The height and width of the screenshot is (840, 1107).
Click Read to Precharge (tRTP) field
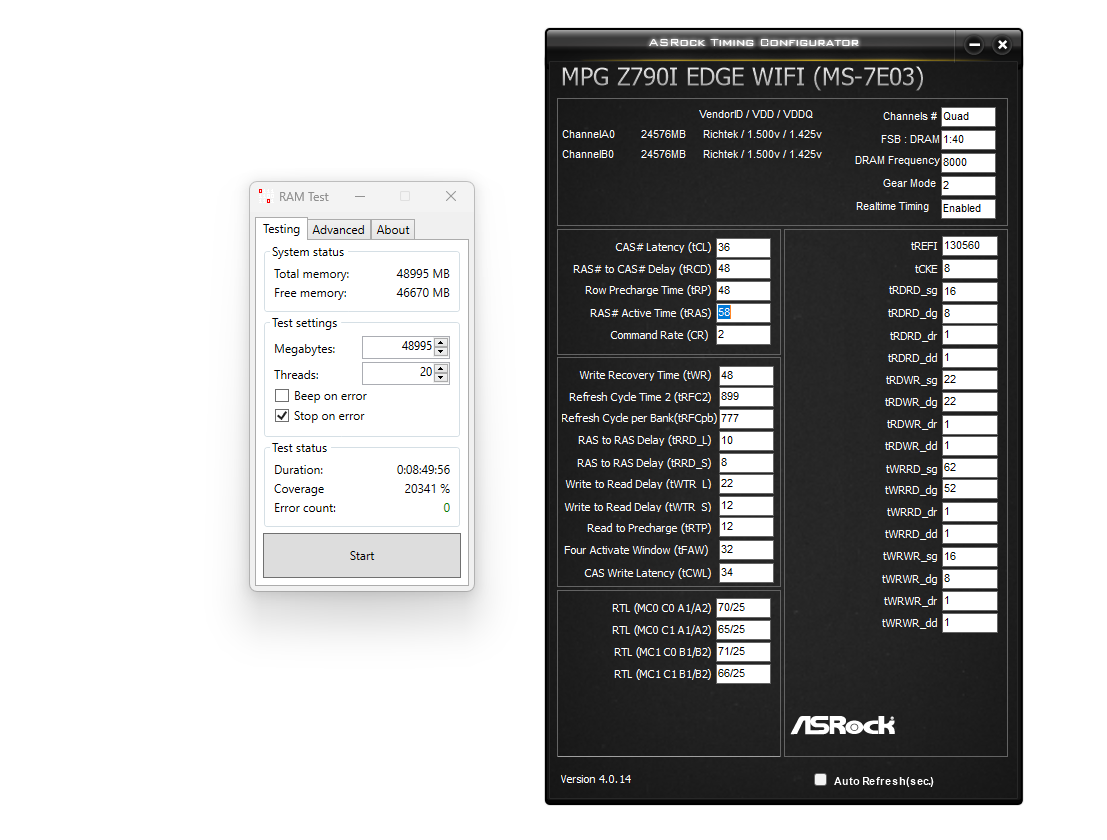746,527
